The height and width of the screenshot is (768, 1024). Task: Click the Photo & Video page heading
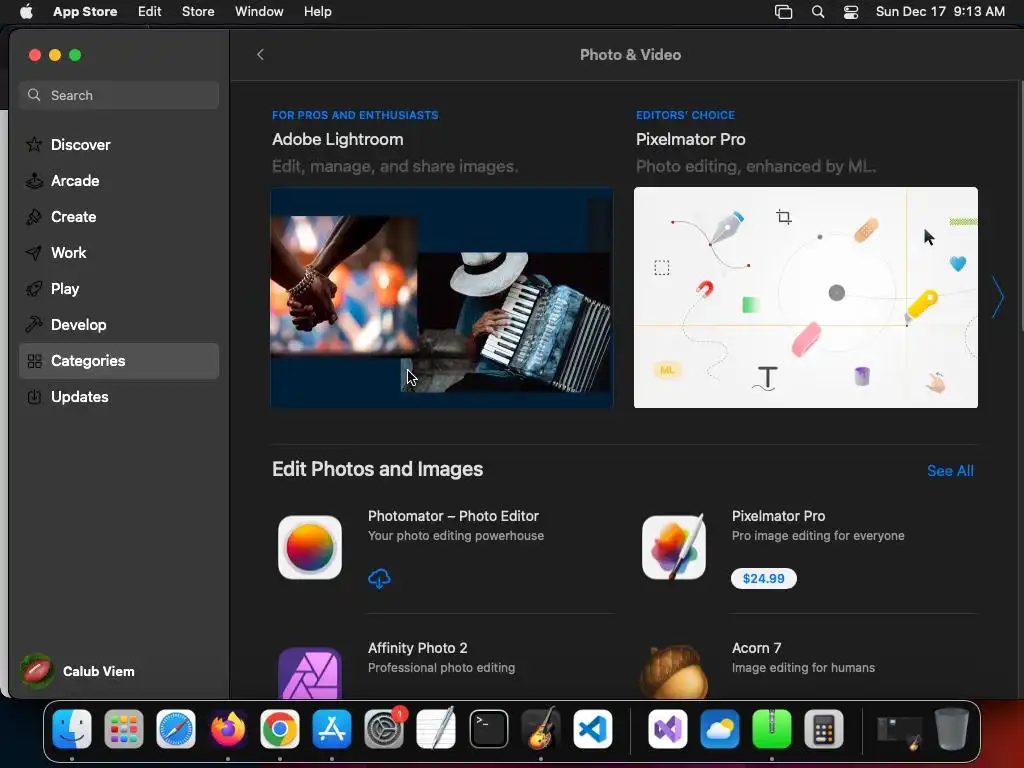(630, 55)
